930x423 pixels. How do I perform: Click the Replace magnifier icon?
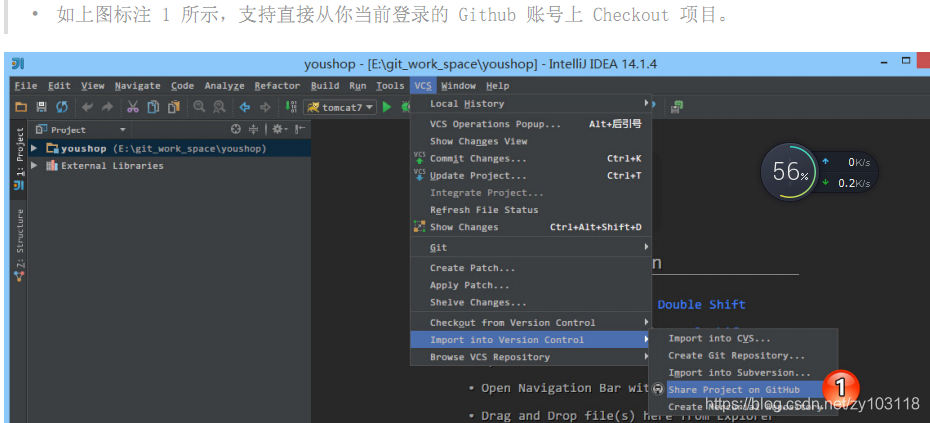point(219,107)
